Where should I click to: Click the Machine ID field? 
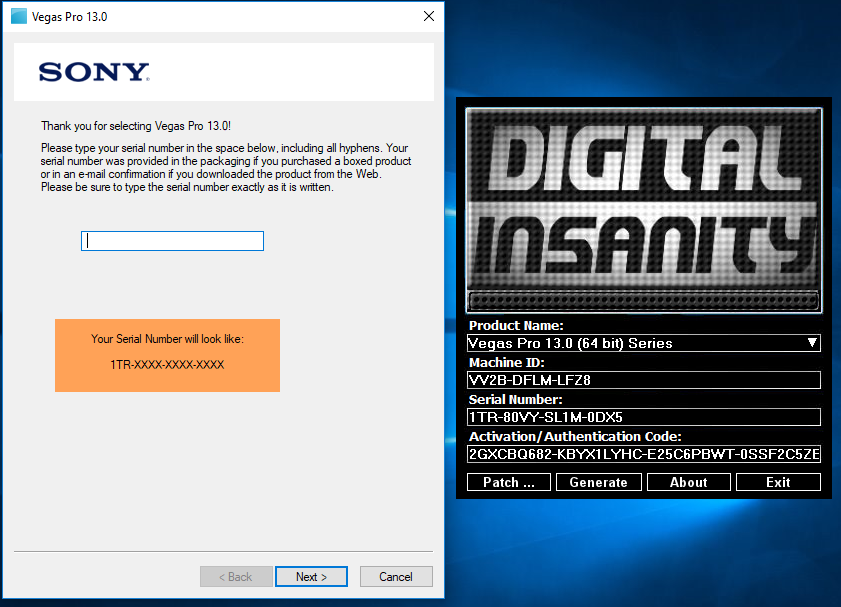(644, 380)
